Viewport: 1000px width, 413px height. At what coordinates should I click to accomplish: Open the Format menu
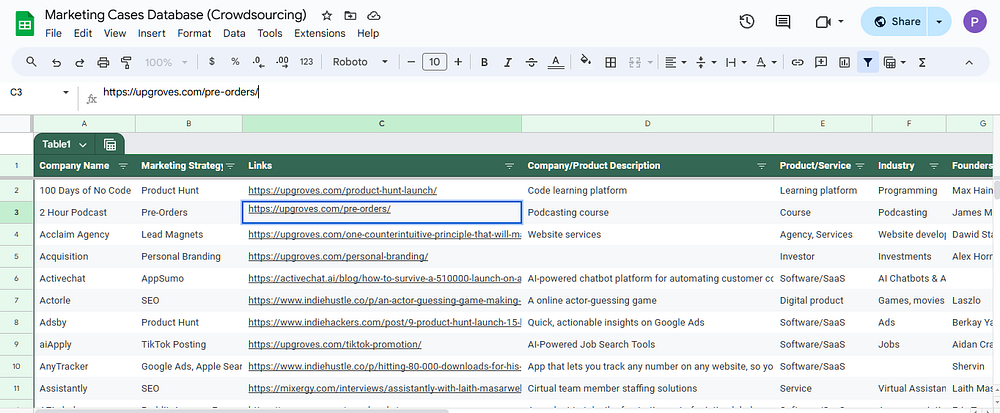click(x=194, y=33)
